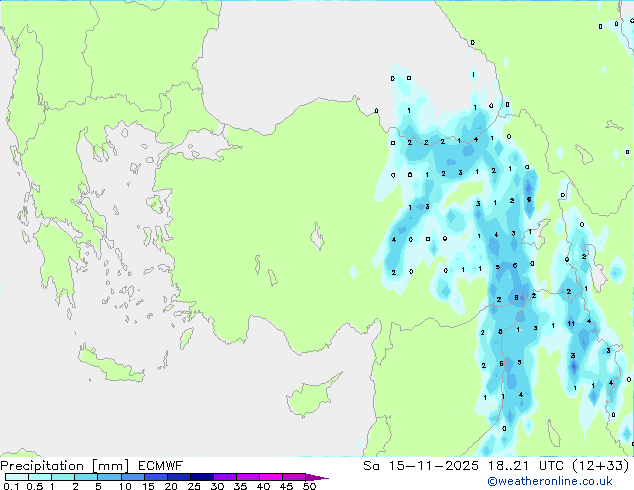The height and width of the screenshot is (490, 634).
Task: Click the 15–20 mm legend swatch
Action: coord(155,477)
